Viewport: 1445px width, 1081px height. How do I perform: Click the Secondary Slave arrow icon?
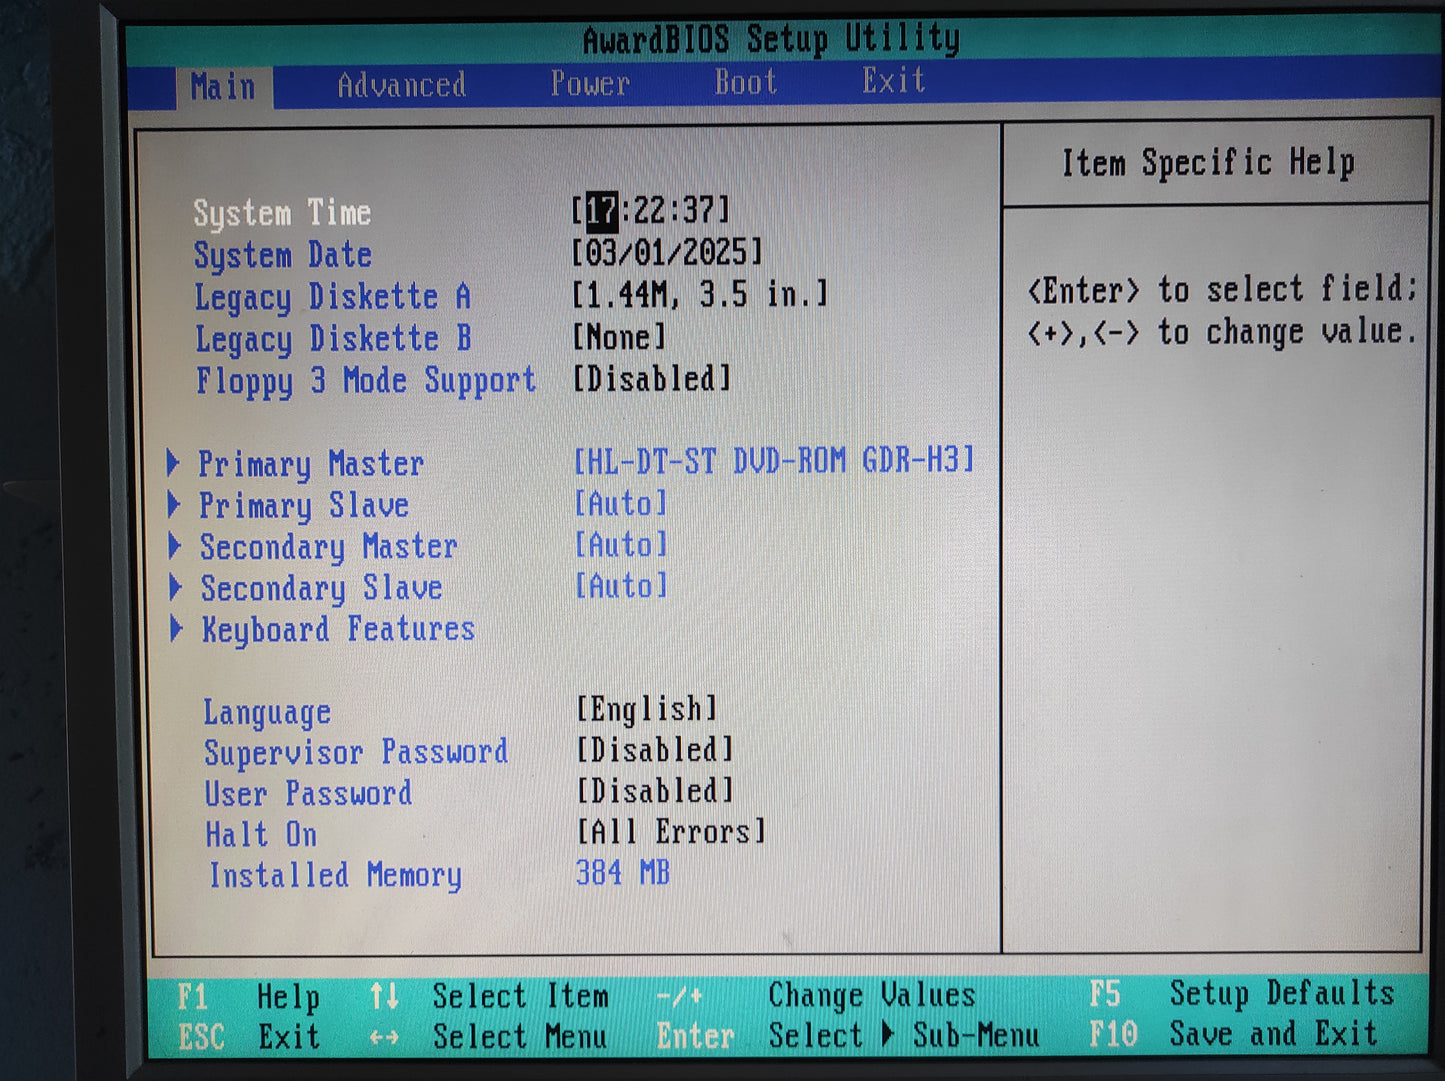176,587
